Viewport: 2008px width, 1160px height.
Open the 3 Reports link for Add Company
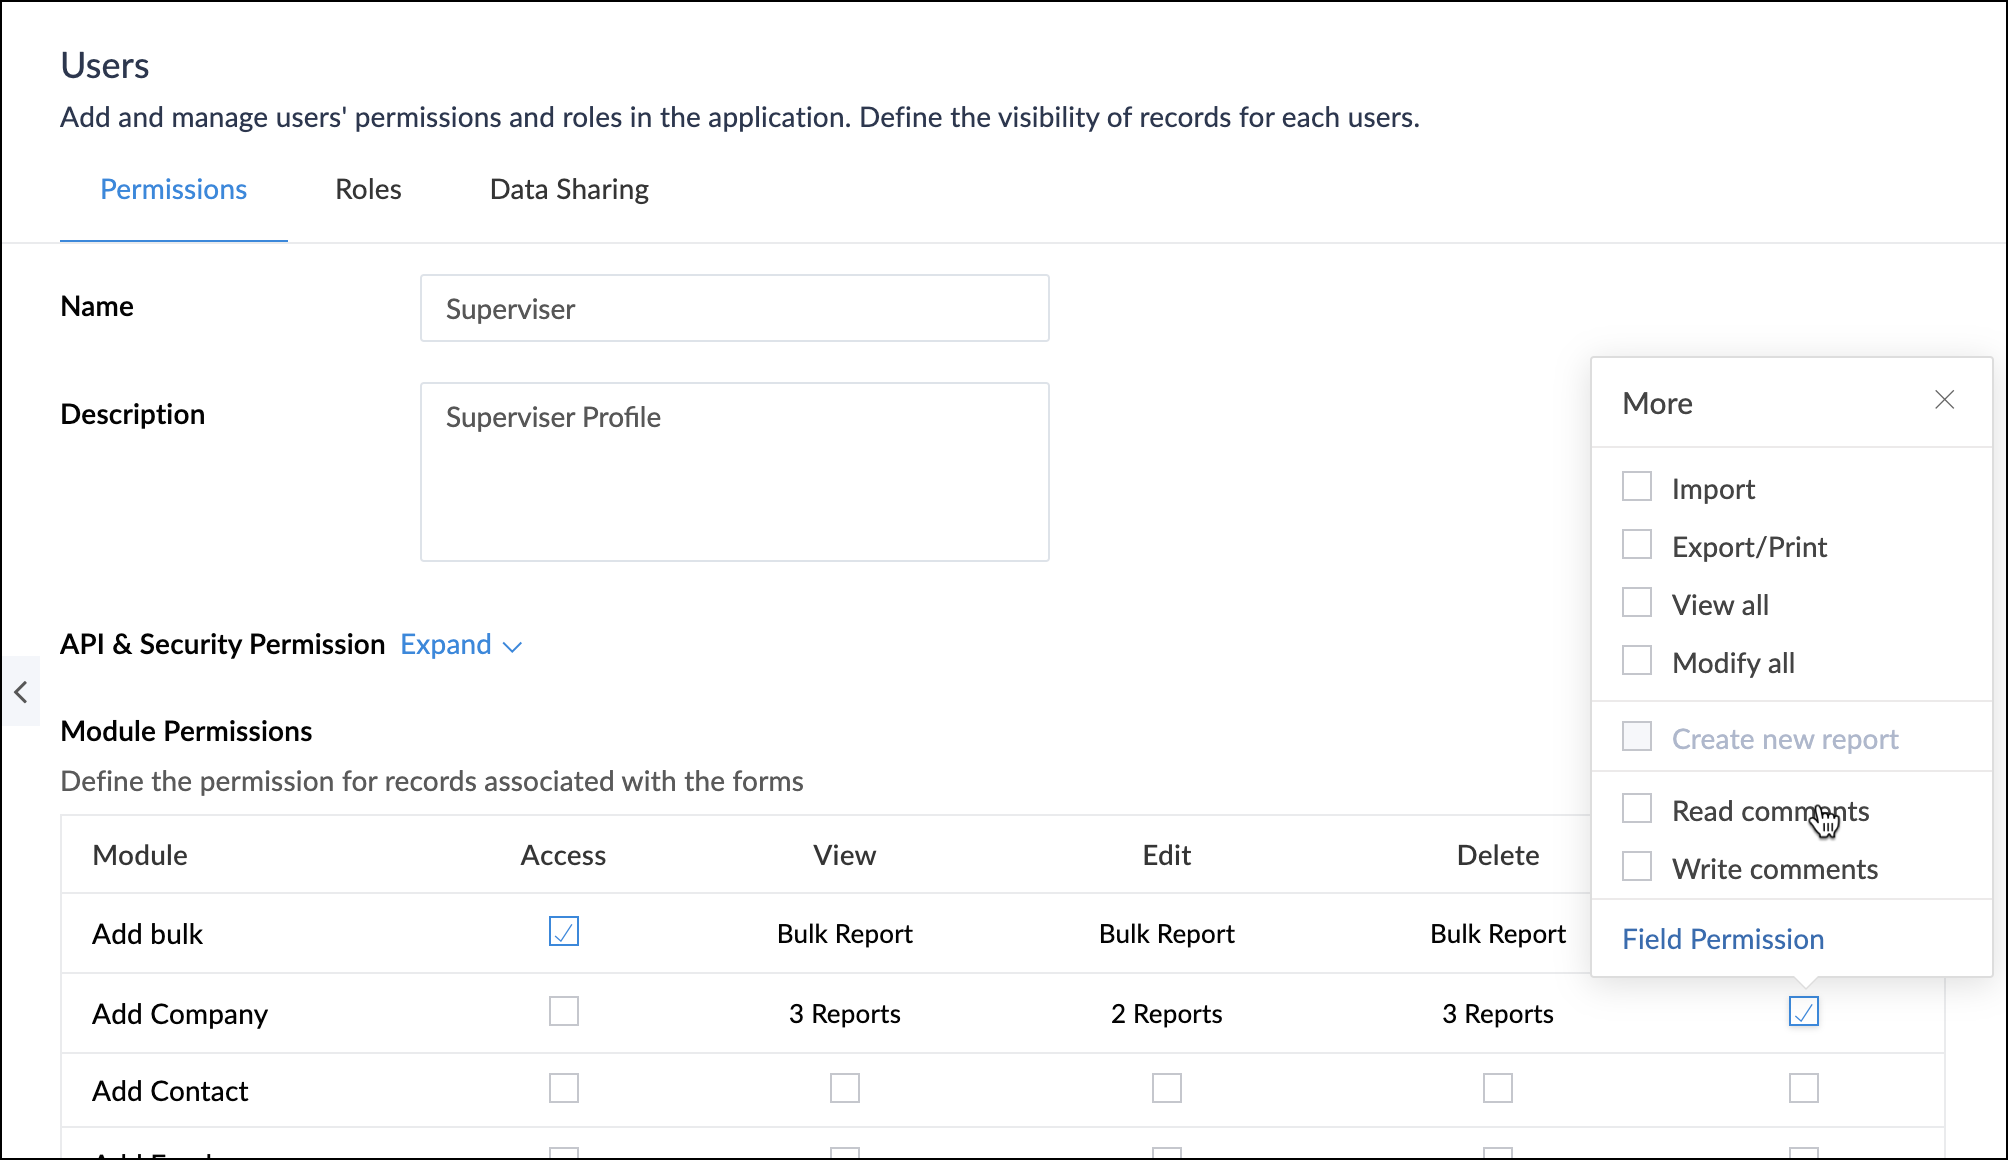(x=845, y=1013)
